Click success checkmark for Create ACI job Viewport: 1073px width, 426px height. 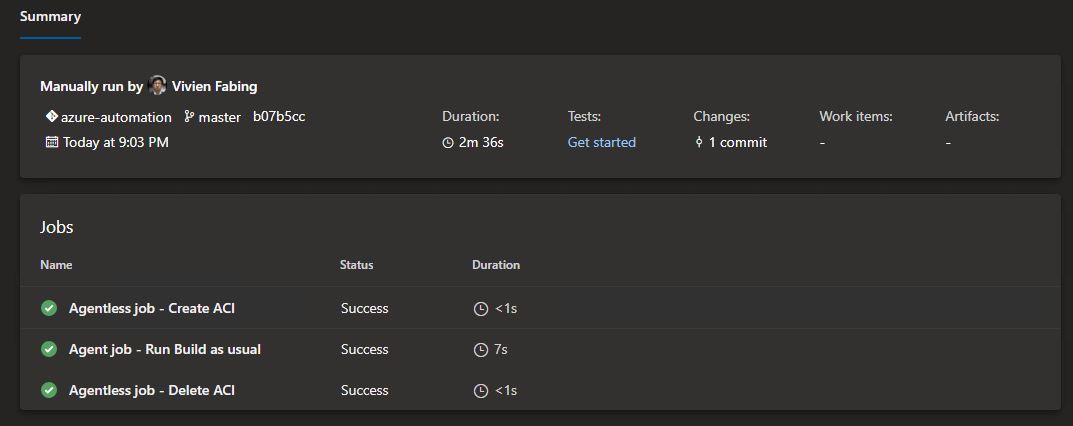point(49,308)
